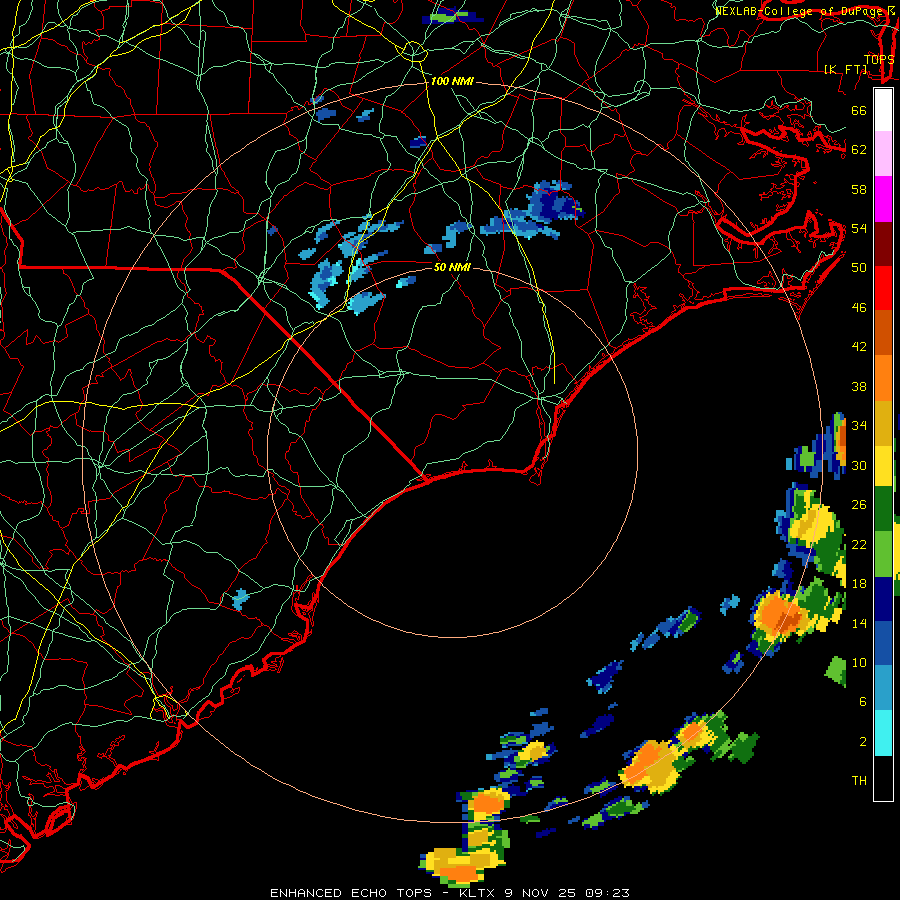900x900 pixels.
Task: Click the '46' scale label
Action: 859,308
